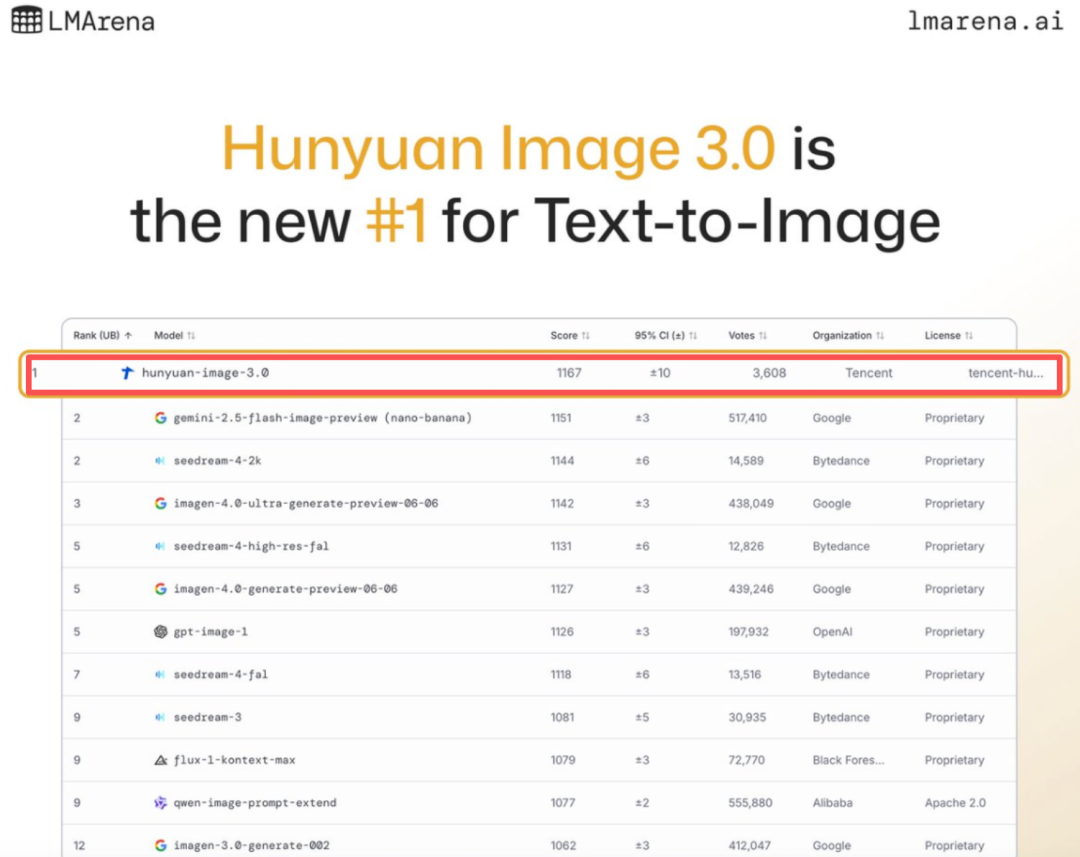This screenshot has height=857, width=1080.
Task: Click Google icon next to gemini-2.5-flash-image-preview
Action: pos(160,418)
